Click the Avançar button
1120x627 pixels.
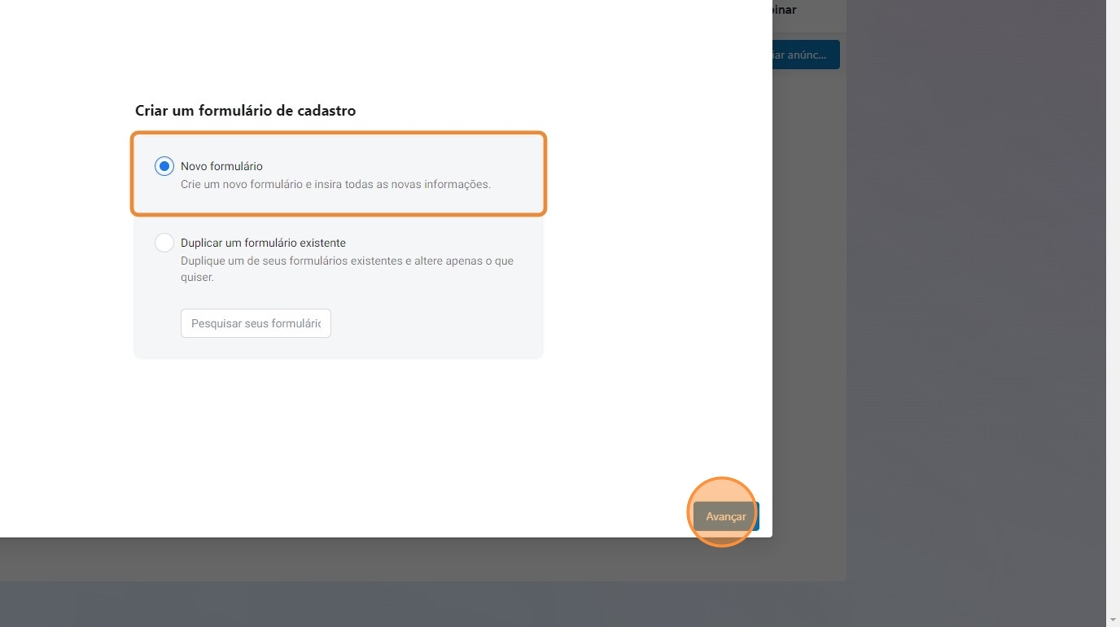(x=726, y=516)
